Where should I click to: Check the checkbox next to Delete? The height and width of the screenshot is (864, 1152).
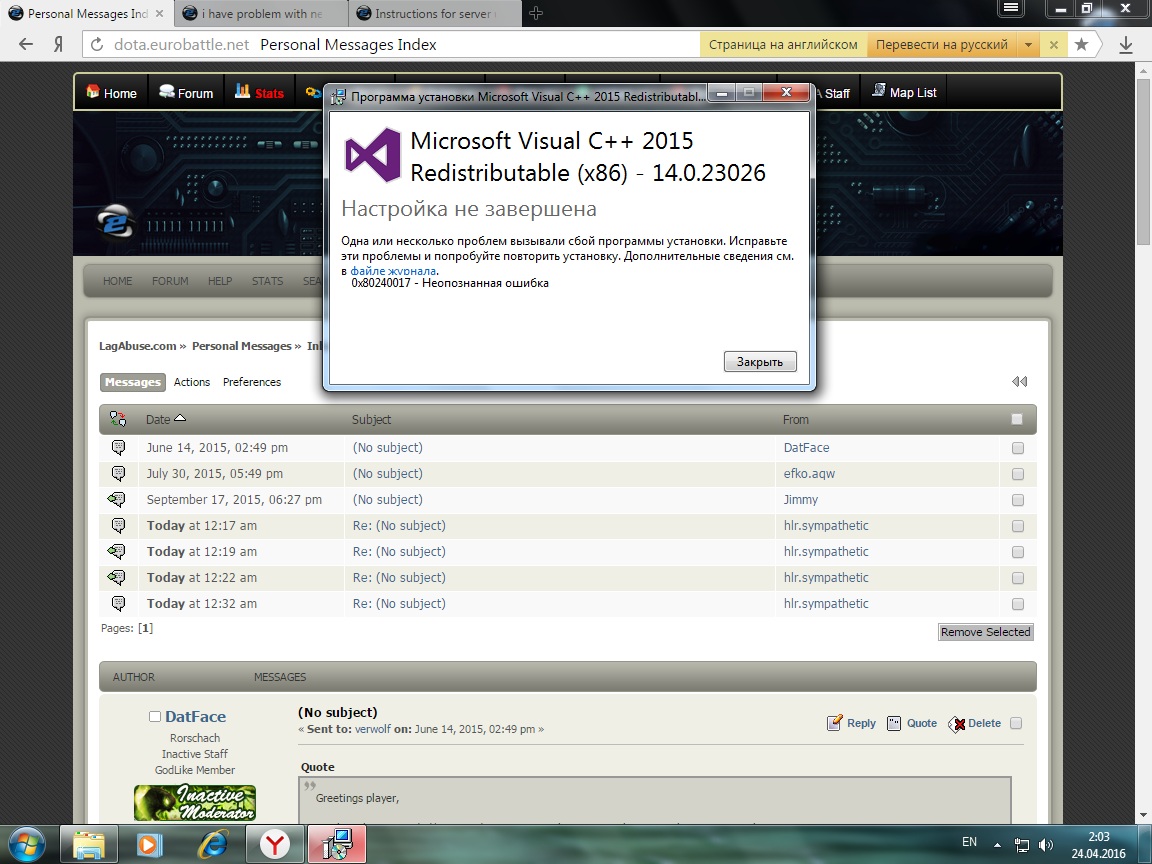click(x=1016, y=723)
